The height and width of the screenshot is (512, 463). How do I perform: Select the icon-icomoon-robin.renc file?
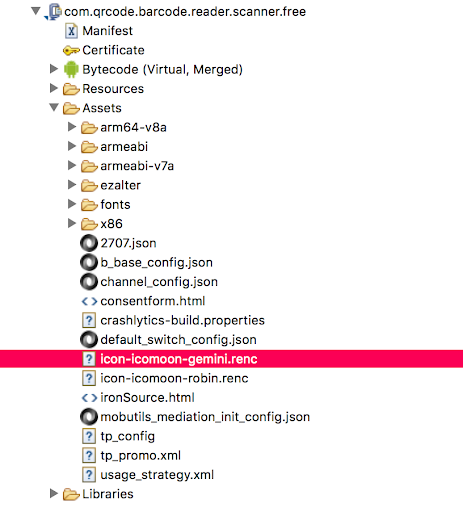[174, 378]
